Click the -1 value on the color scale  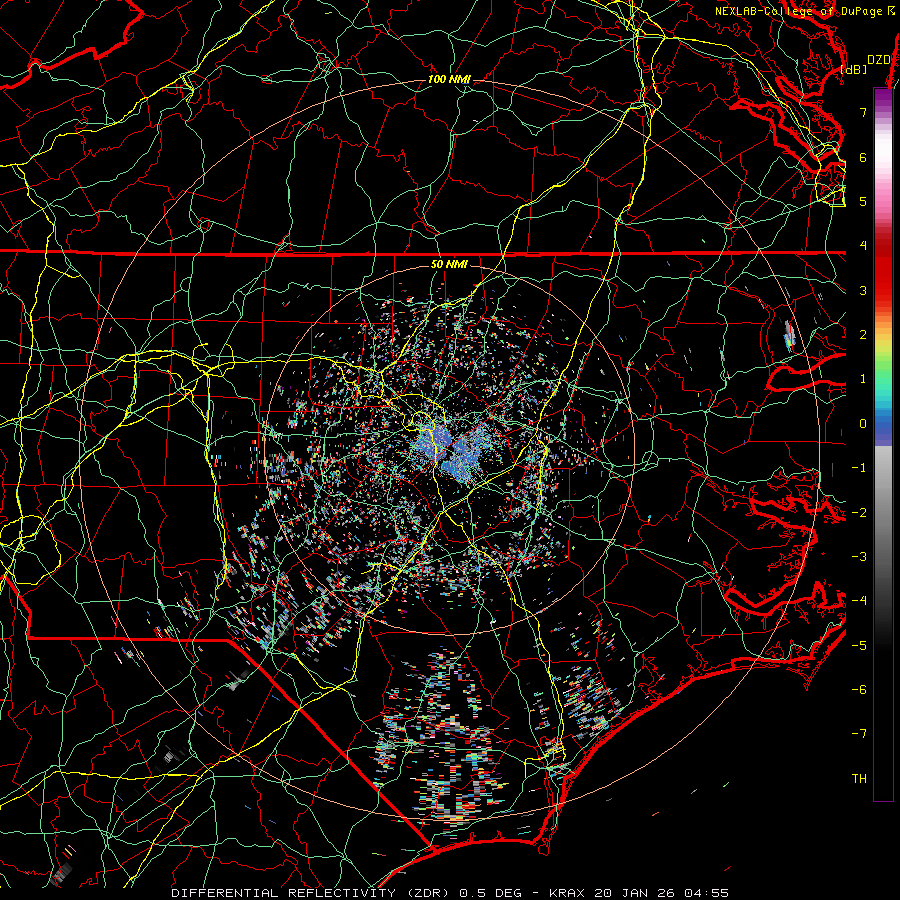859,468
